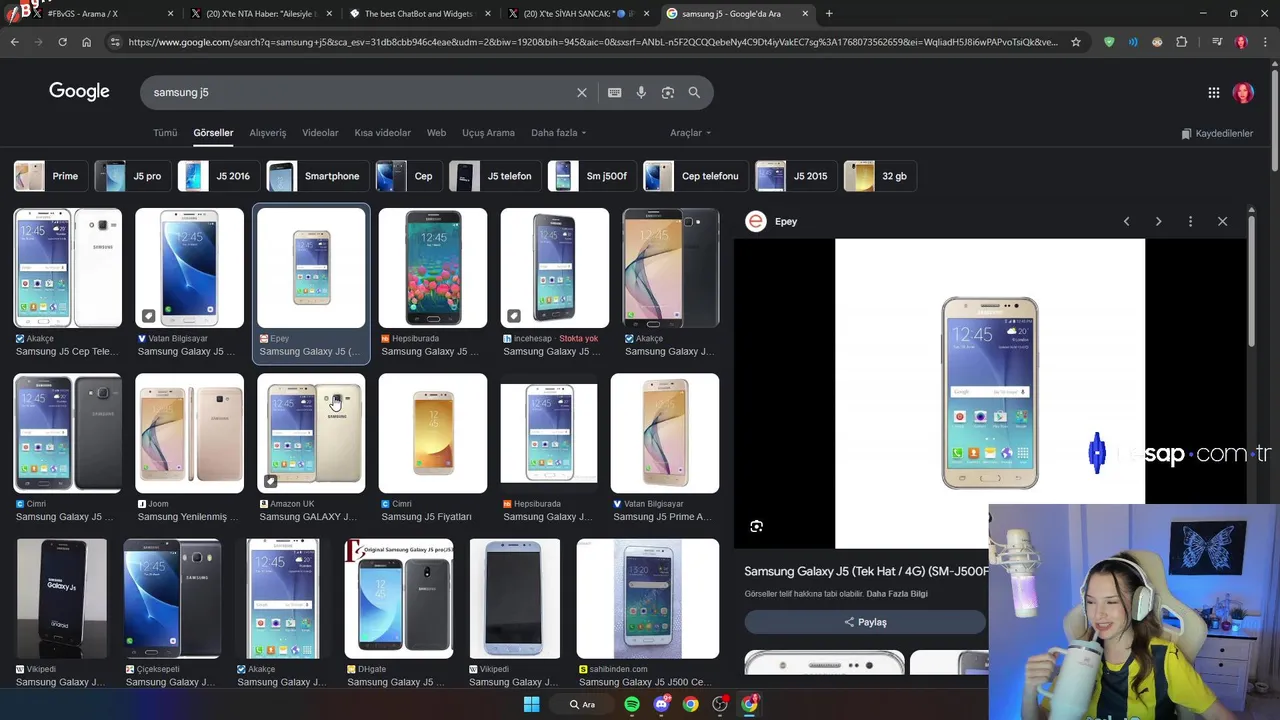Click the browser address bar URL
This screenshot has width=1280, height=720.
coord(592,42)
